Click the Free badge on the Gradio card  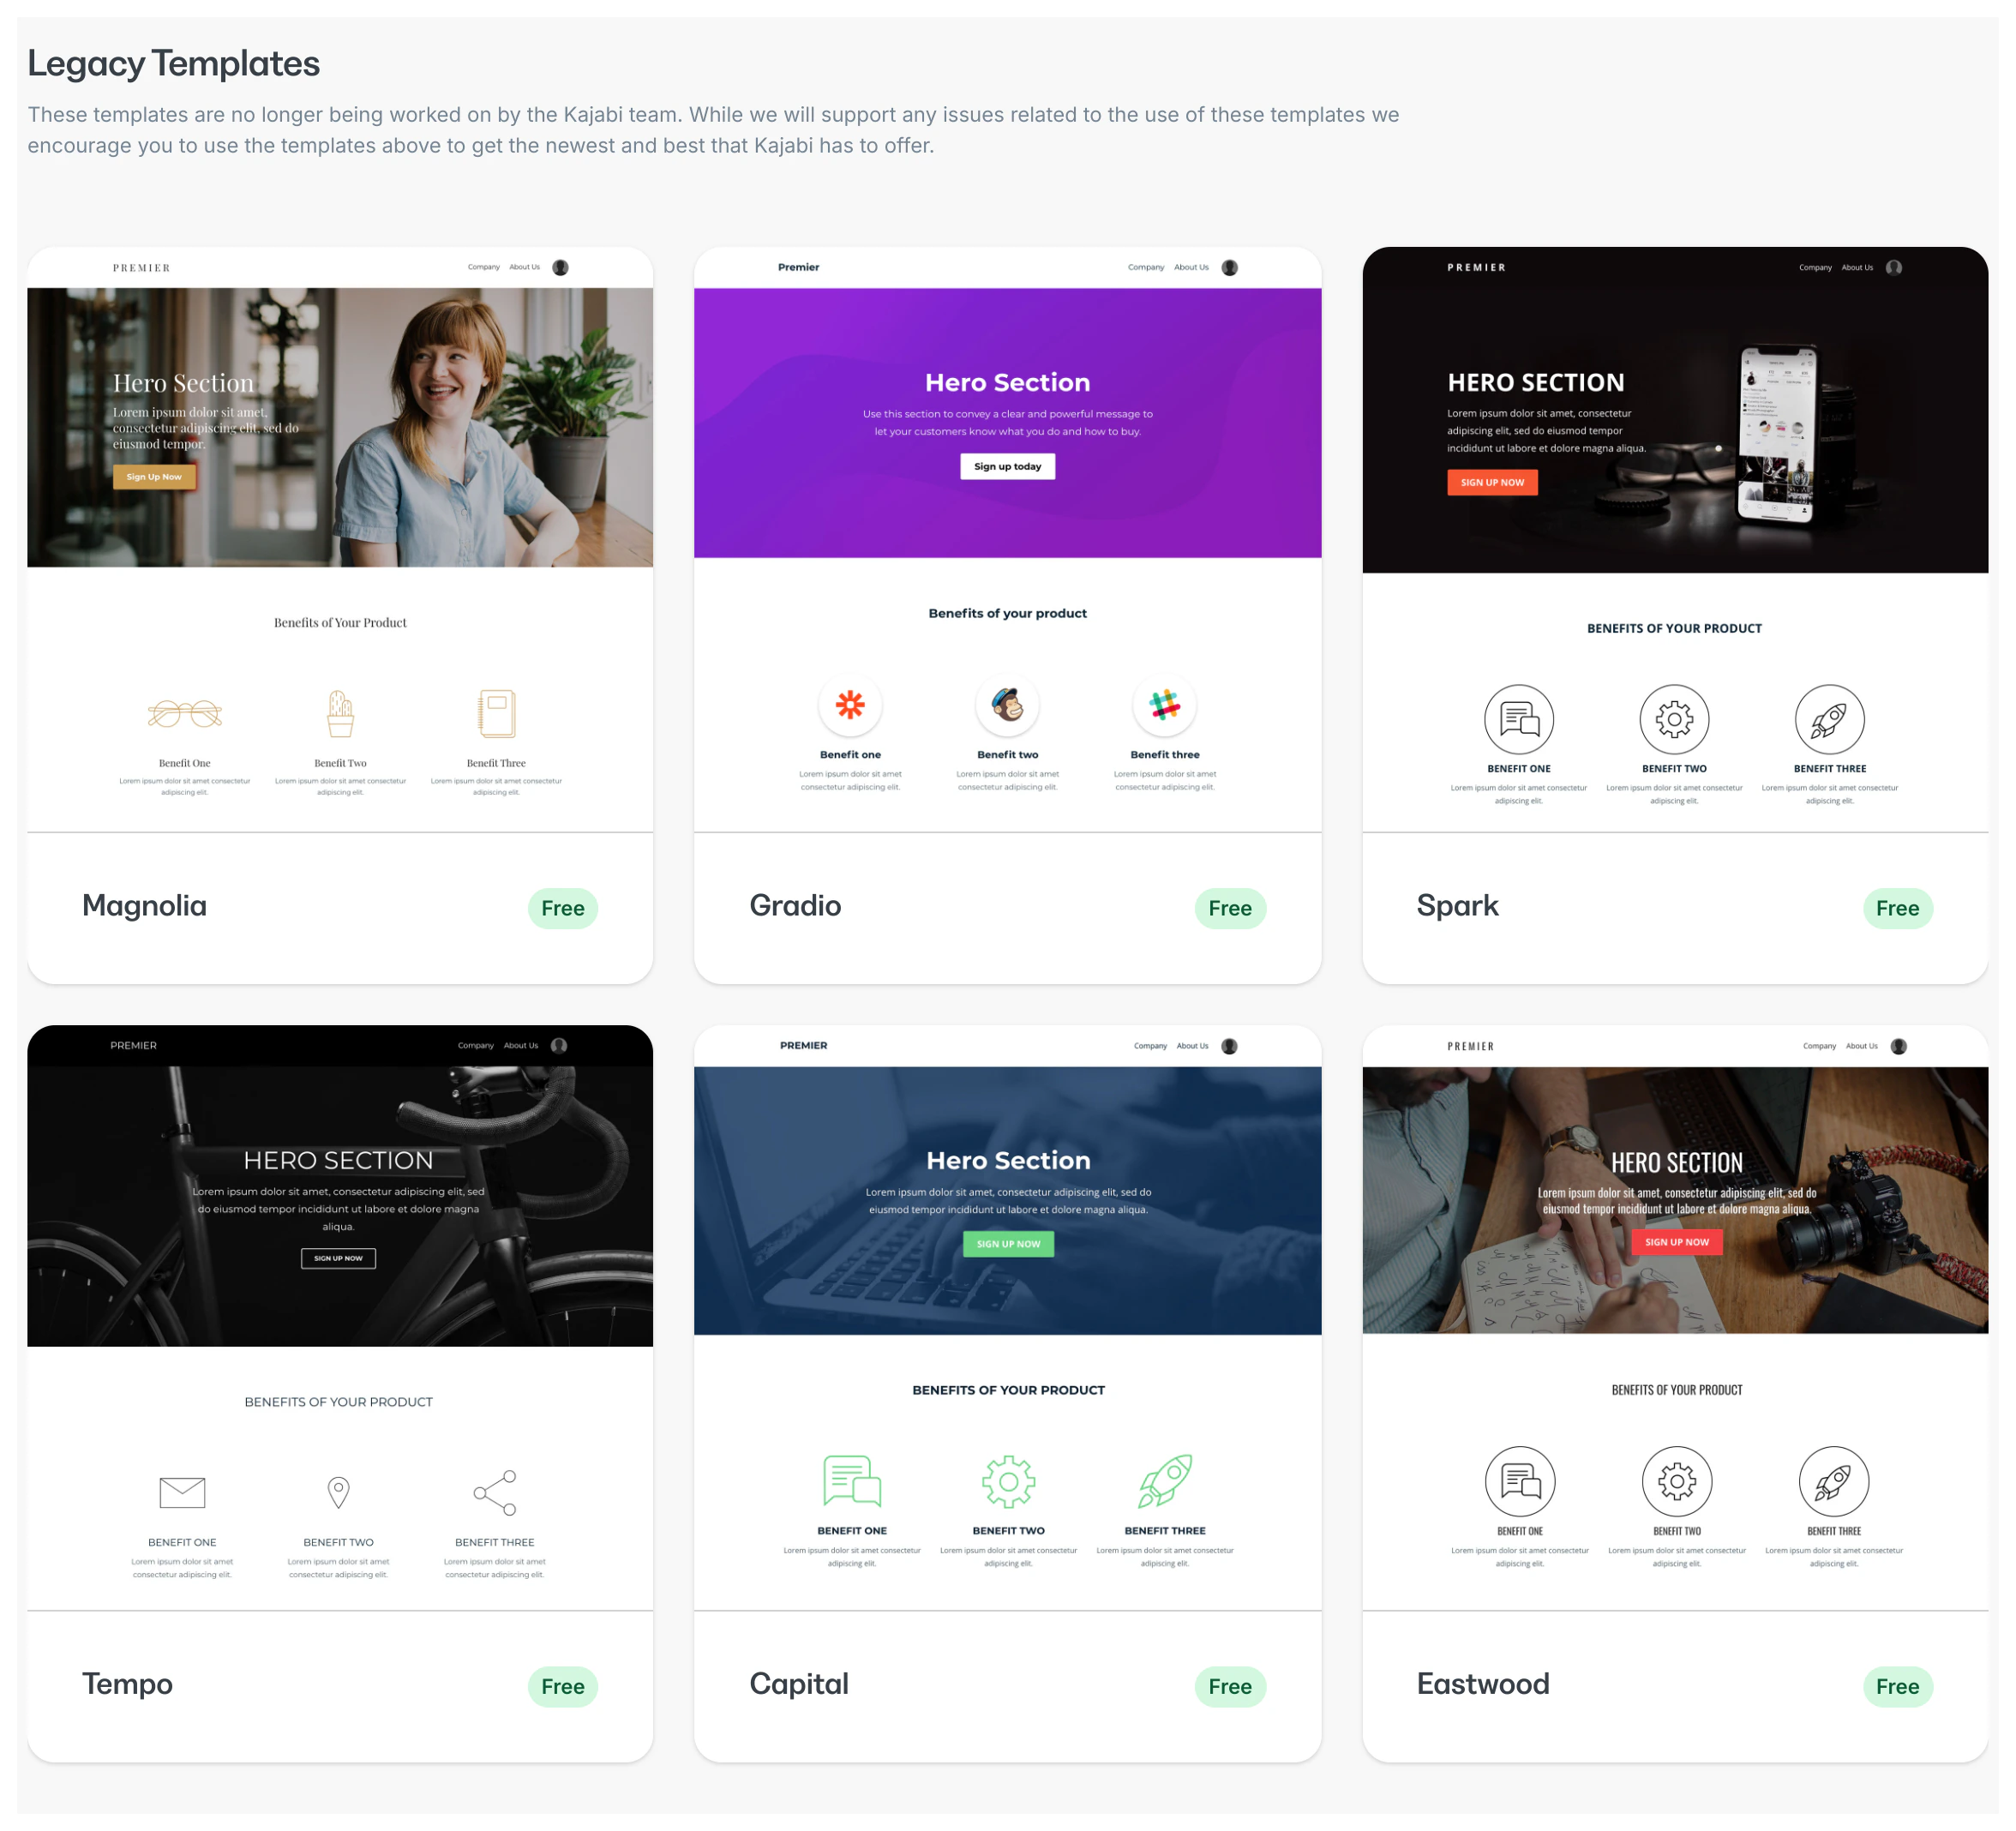1229,908
